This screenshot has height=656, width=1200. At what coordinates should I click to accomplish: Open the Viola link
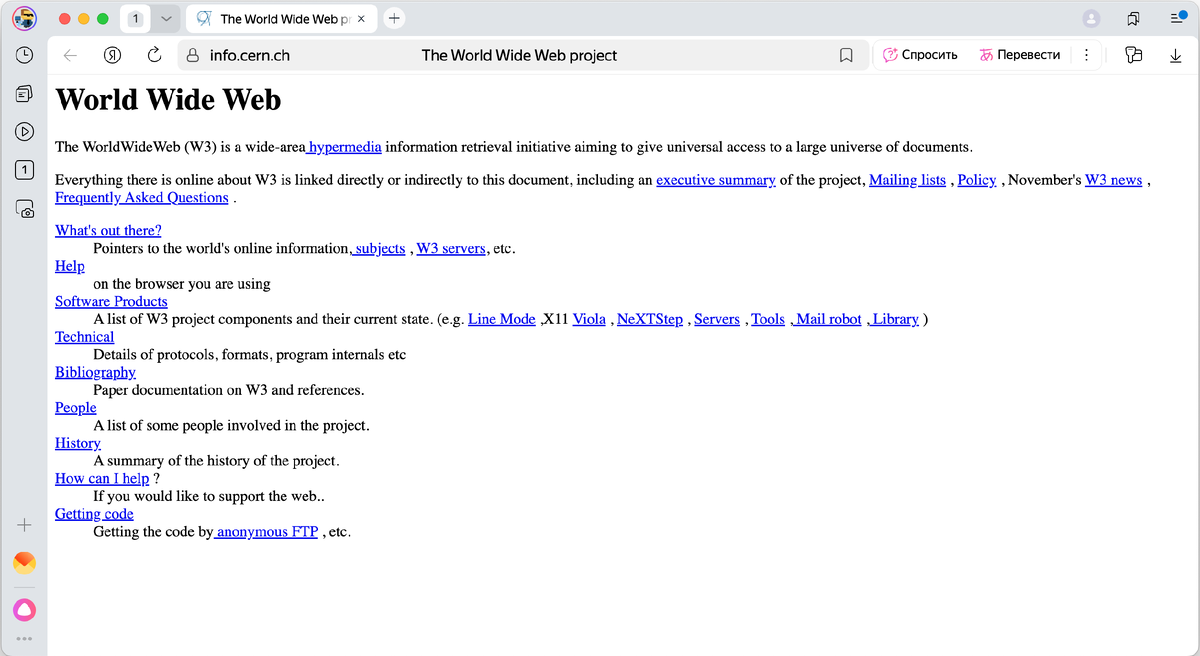(x=589, y=319)
